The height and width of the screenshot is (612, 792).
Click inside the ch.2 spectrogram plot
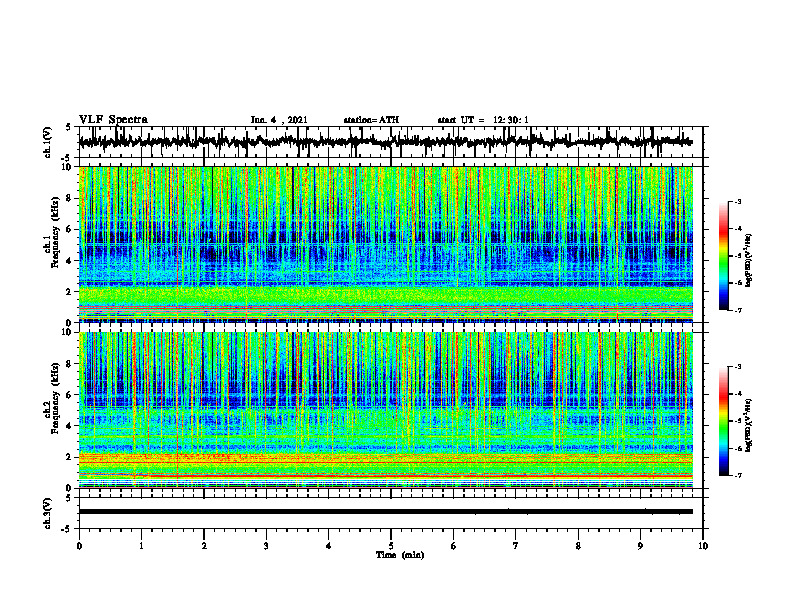tap(385, 410)
